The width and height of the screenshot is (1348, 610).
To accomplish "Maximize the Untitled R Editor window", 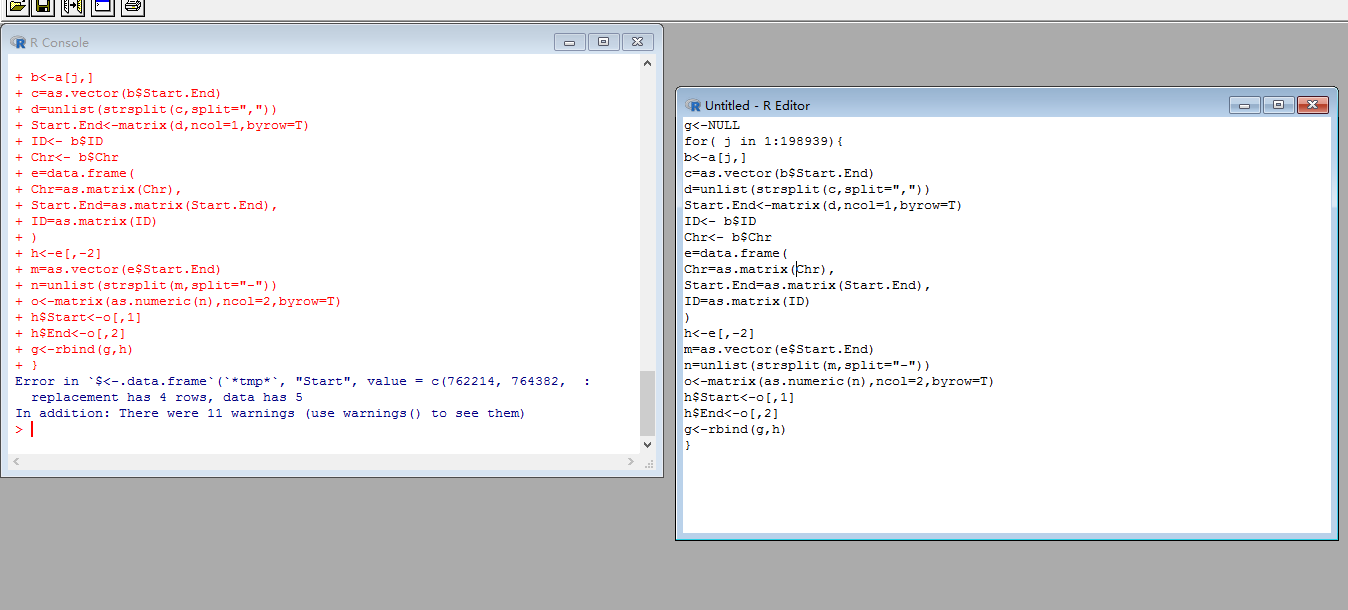I will click(x=1278, y=105).
